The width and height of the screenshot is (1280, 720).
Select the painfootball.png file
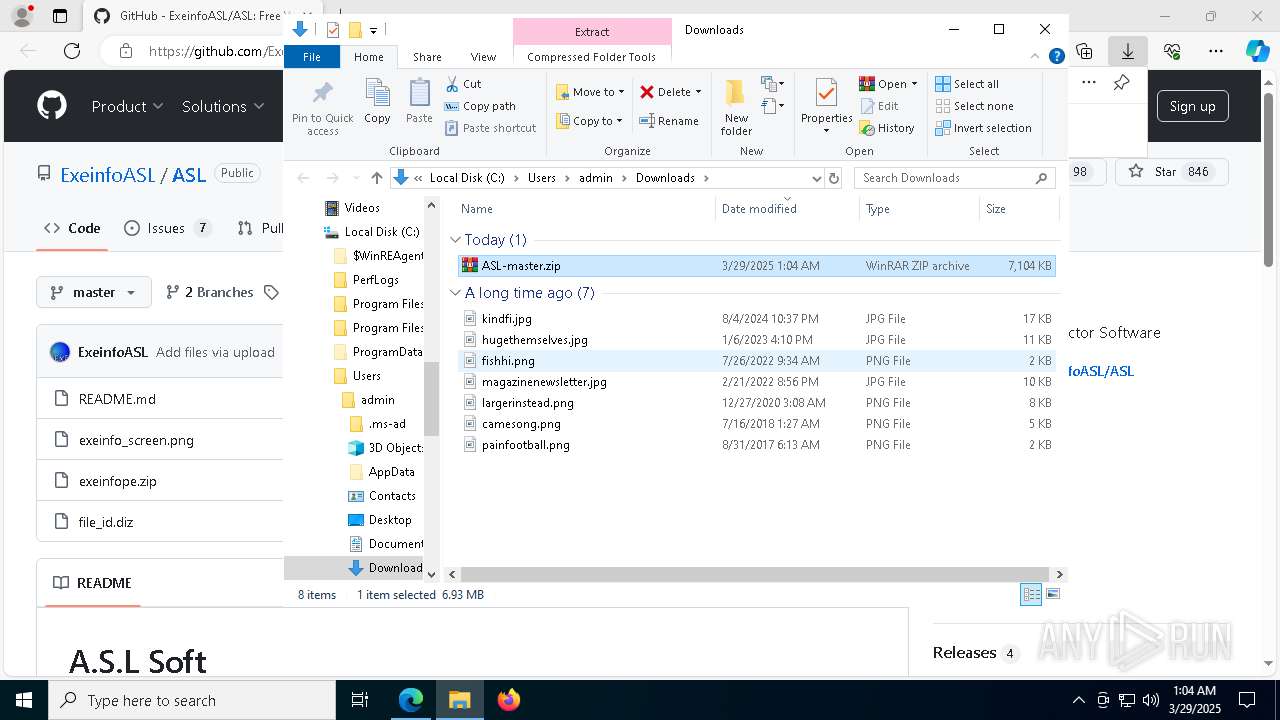coord(757,445)
